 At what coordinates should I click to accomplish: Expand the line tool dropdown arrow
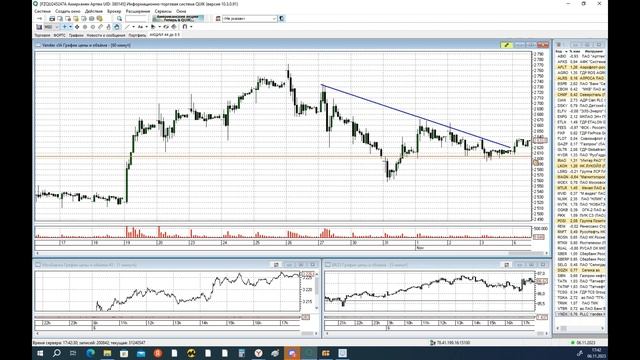pyautogui.click(x=133, y=27)
